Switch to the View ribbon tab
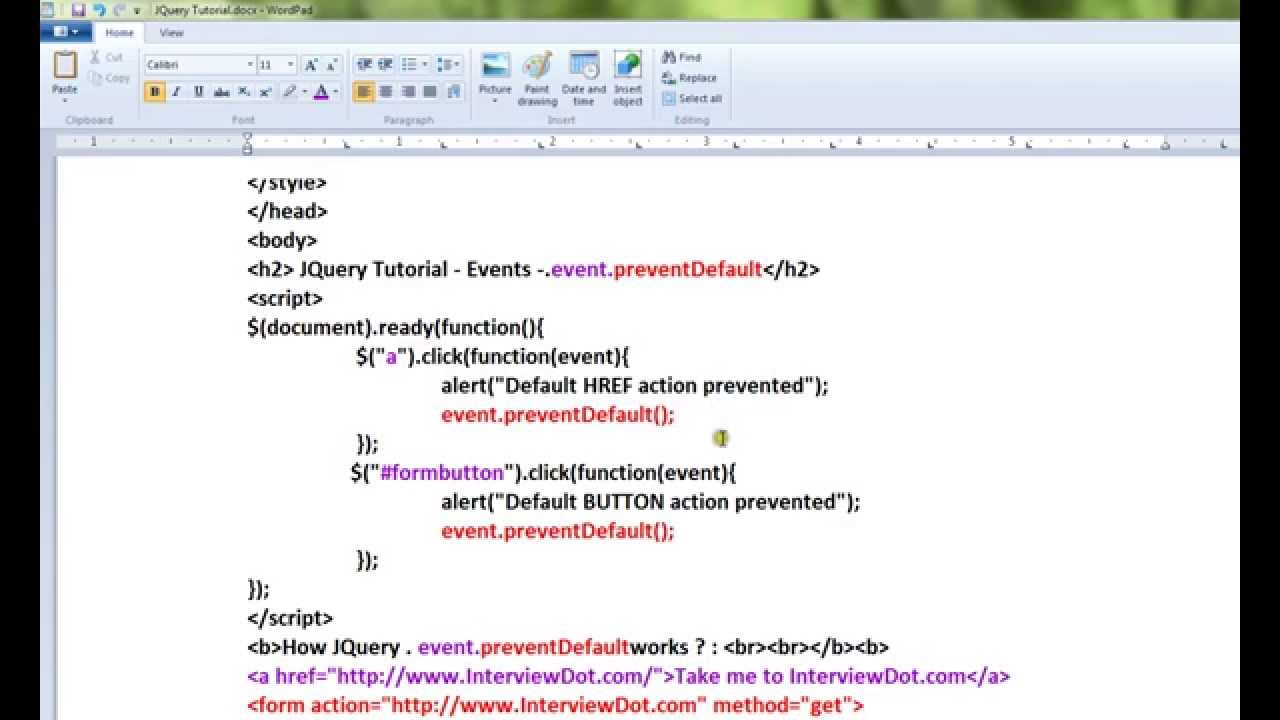This screenshot has width=1280, height=720. (171, 32)
